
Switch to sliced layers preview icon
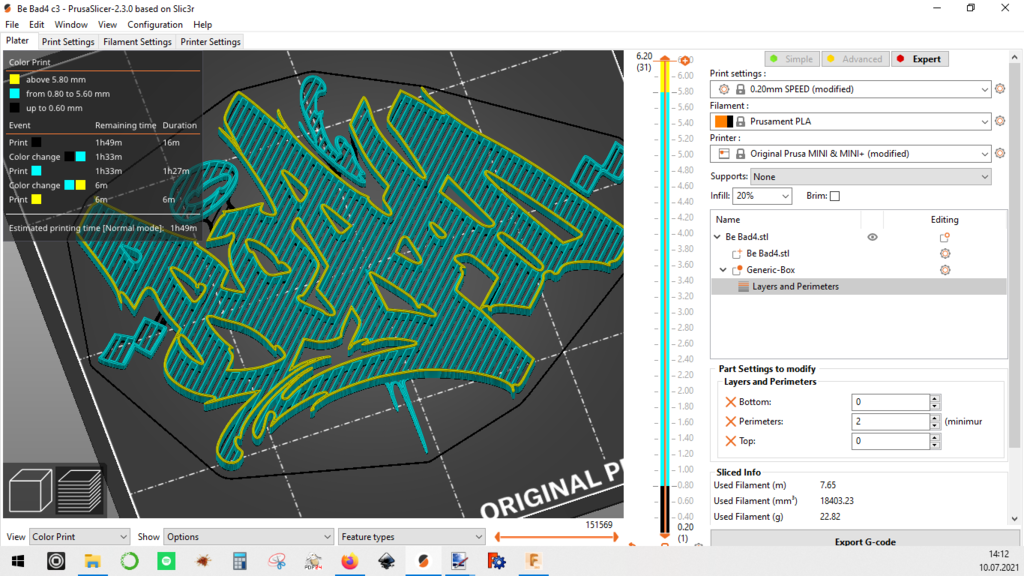79,491
